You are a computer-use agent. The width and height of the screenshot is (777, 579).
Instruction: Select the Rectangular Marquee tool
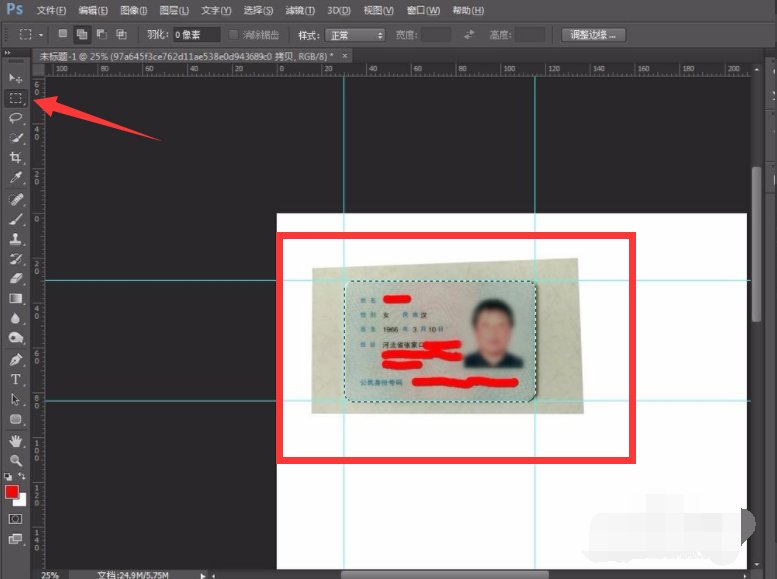16,98
